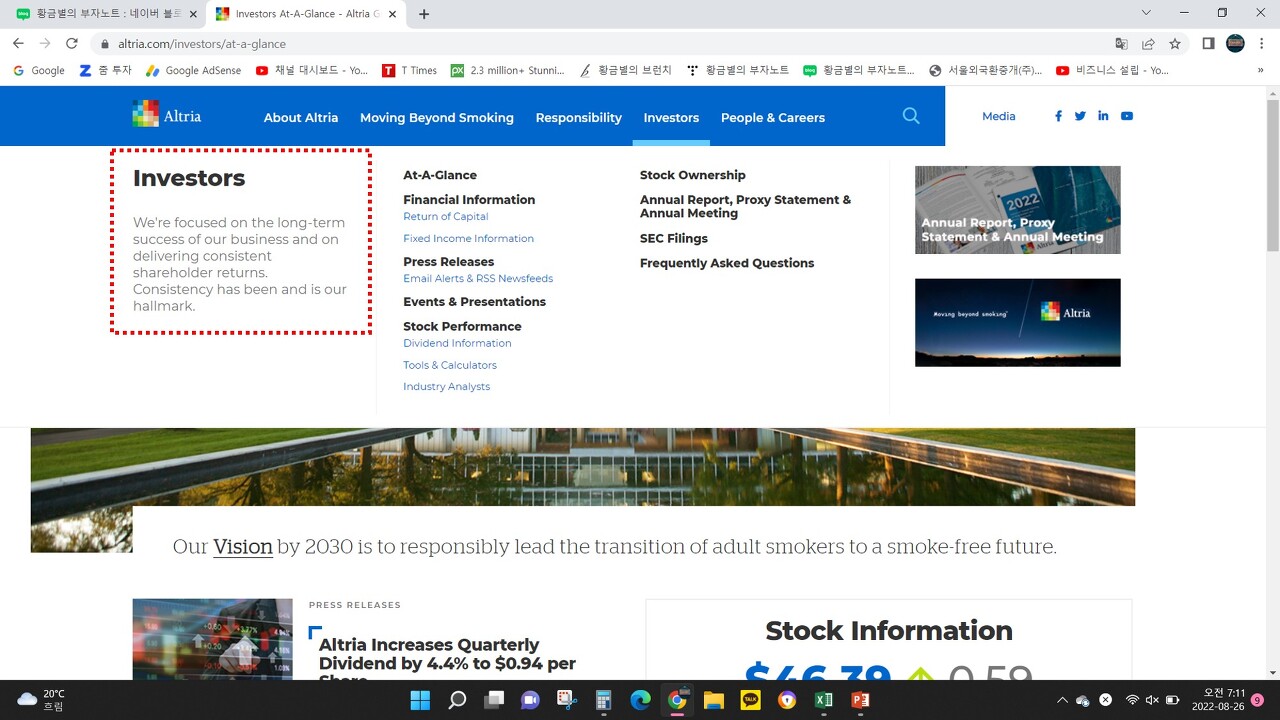Open Altria's LinkedIn icon
The image size is (1280, 720).
(x=1103, y=116)
